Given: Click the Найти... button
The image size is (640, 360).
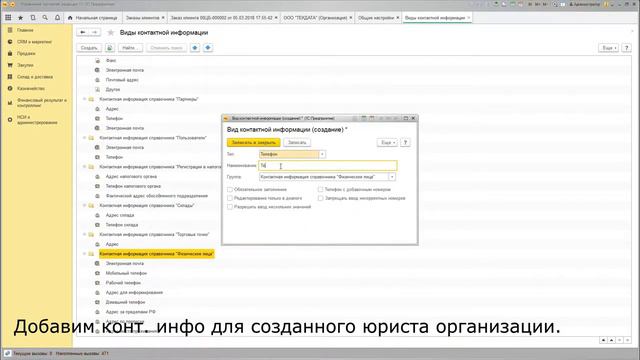Looking at the screenshot, I should 131,48.
